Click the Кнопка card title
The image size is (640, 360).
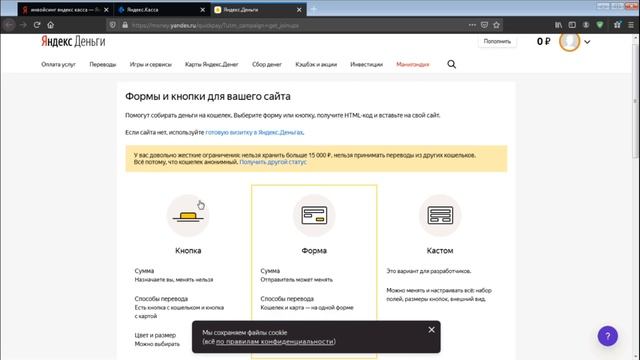coord(188,251)
